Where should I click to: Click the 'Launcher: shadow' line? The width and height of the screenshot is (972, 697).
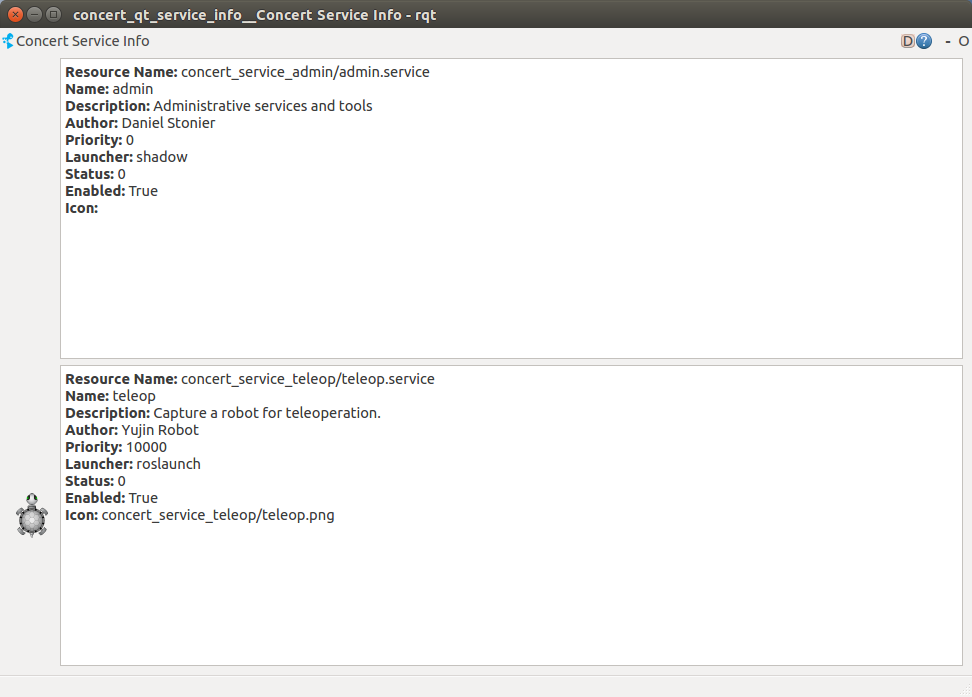point(126,157)
